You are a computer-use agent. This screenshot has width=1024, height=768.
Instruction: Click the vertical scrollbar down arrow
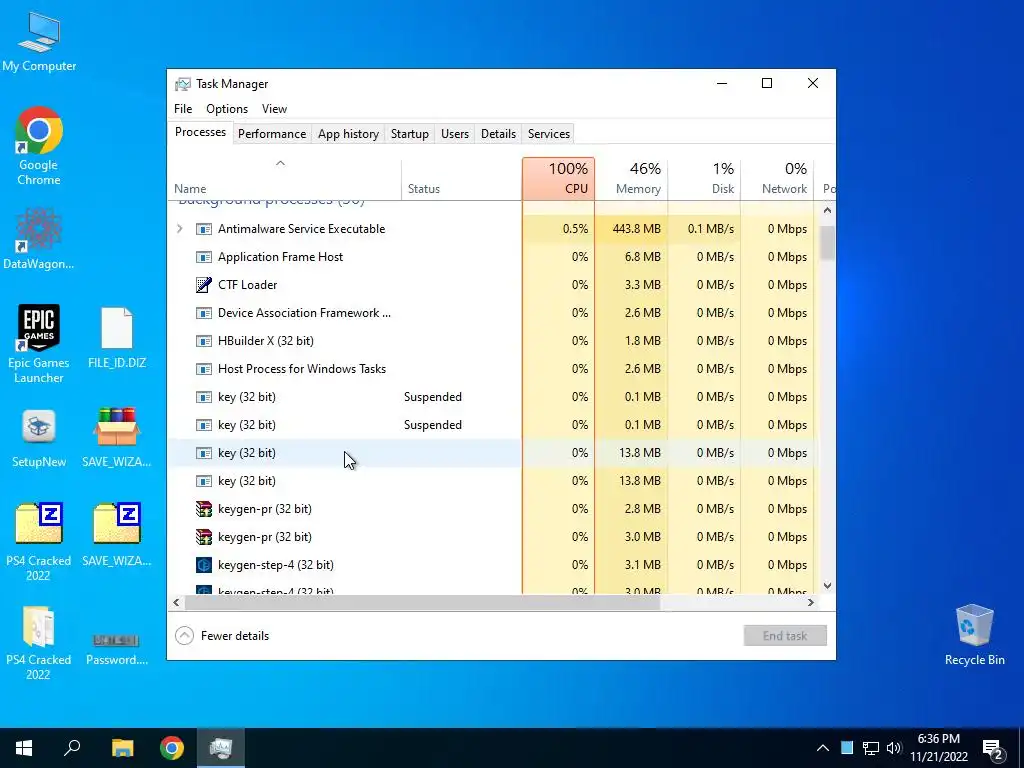click(x=827, y=586)
